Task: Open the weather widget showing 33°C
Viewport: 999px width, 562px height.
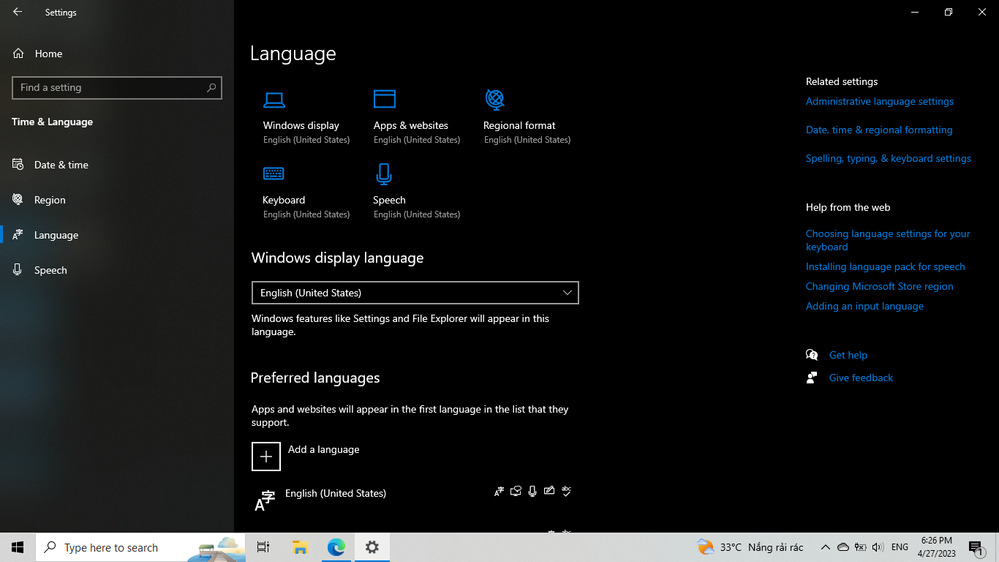Action: pyautogui.click(x=750, y=547)
